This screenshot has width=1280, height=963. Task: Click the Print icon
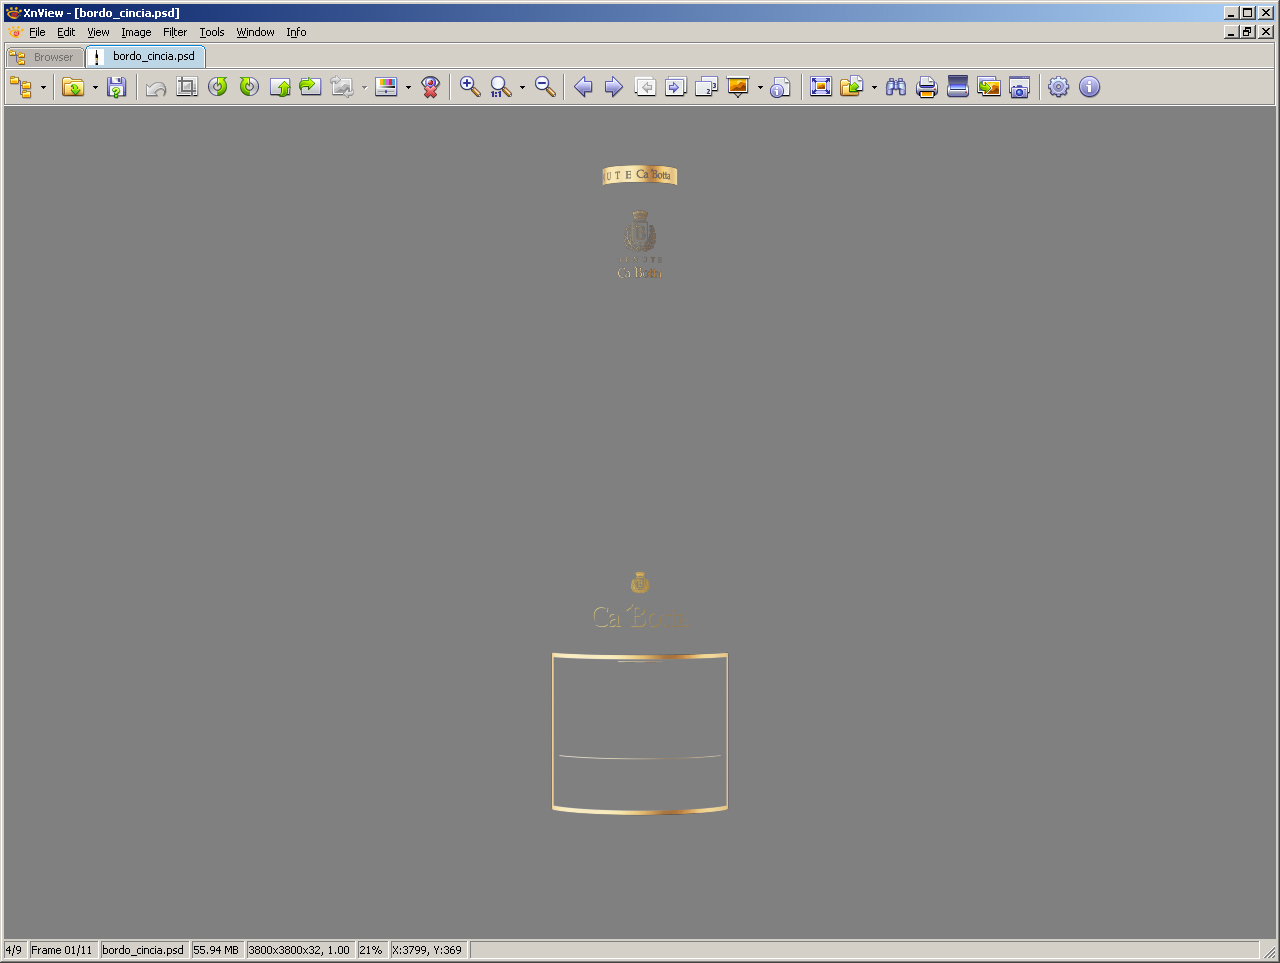(927, 87)
